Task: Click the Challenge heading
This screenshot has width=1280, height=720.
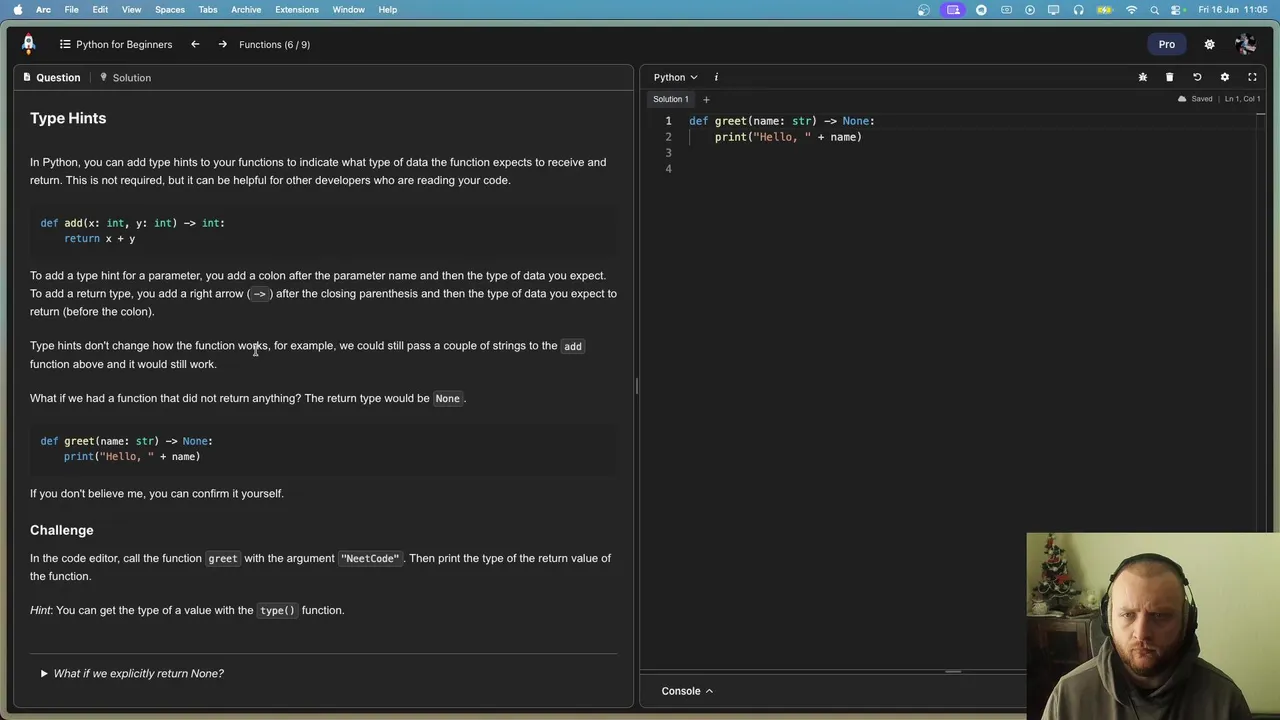Action: [x=61, y=530]
